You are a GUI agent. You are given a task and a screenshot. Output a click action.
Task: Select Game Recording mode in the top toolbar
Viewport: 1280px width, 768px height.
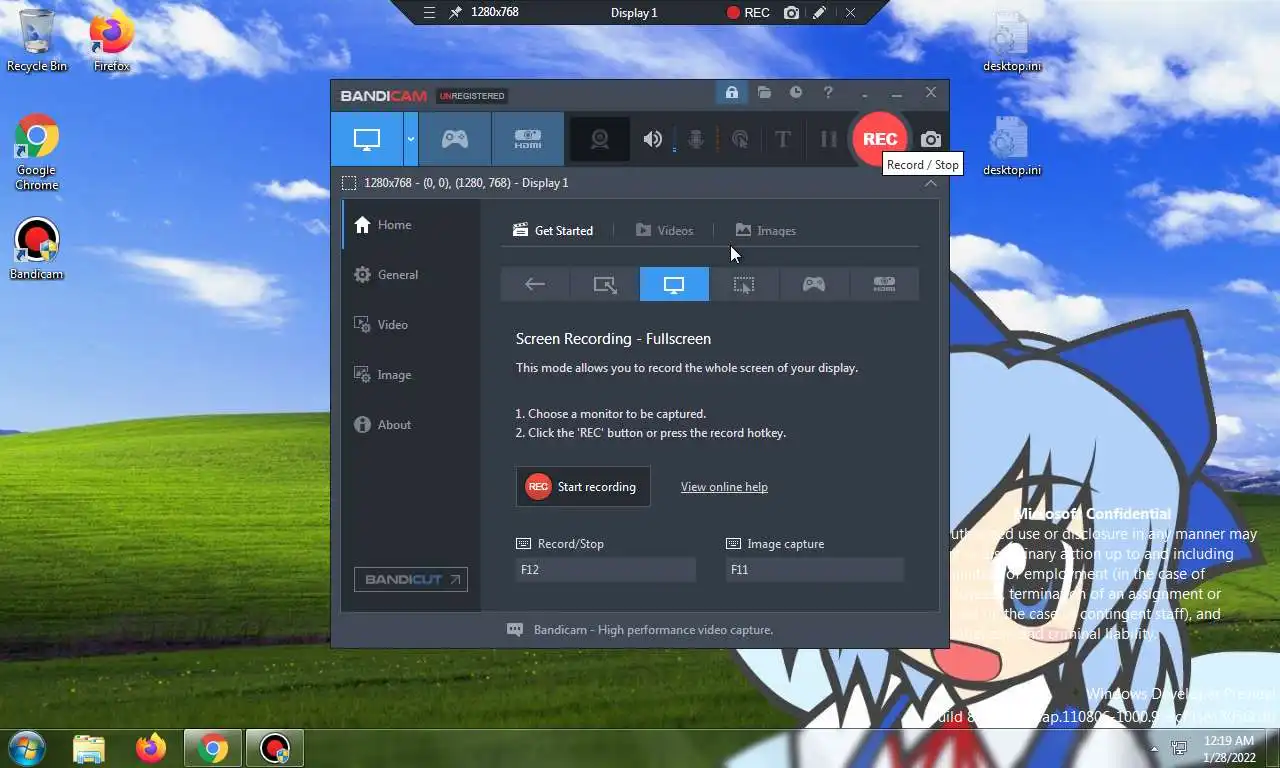pos(455,139)
